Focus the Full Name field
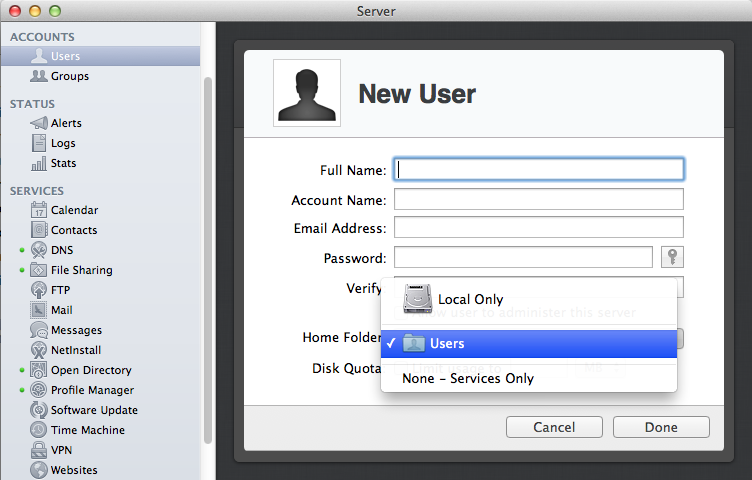The height and width of the screenshot is (480, 752). [x=539, y=169]
